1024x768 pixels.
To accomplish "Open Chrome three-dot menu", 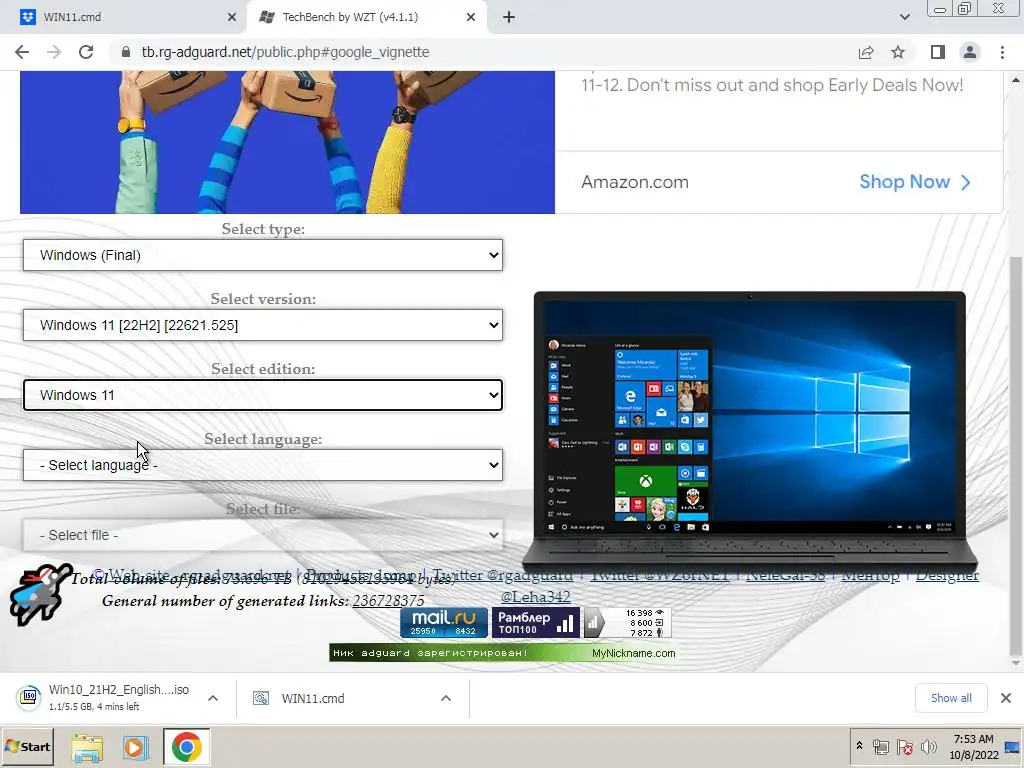I will (1002, 52).
